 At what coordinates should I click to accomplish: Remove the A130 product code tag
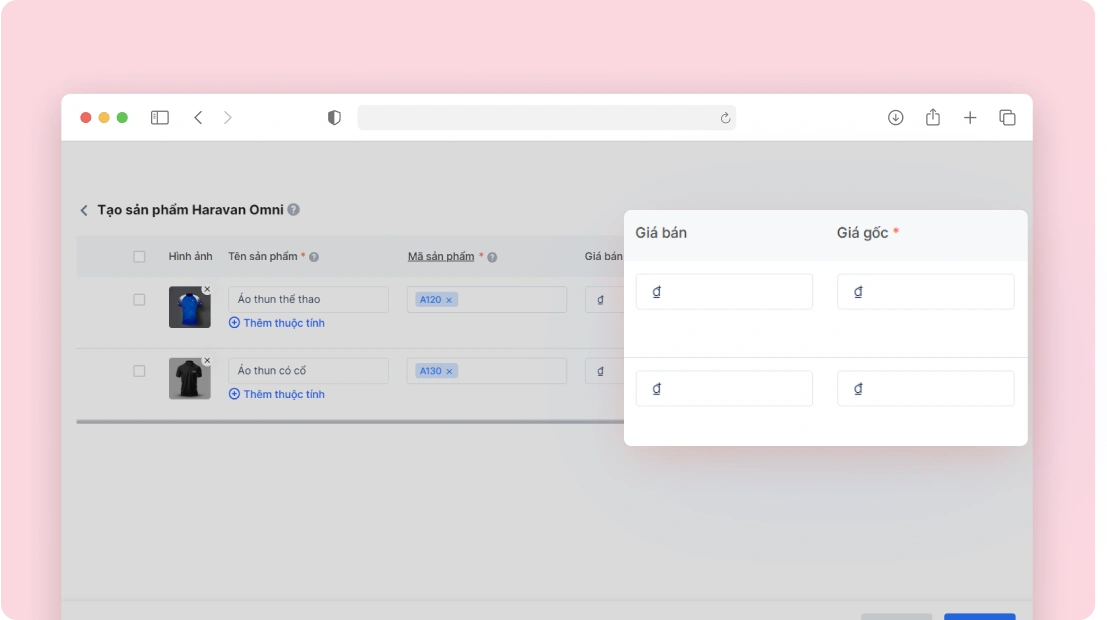449,371
